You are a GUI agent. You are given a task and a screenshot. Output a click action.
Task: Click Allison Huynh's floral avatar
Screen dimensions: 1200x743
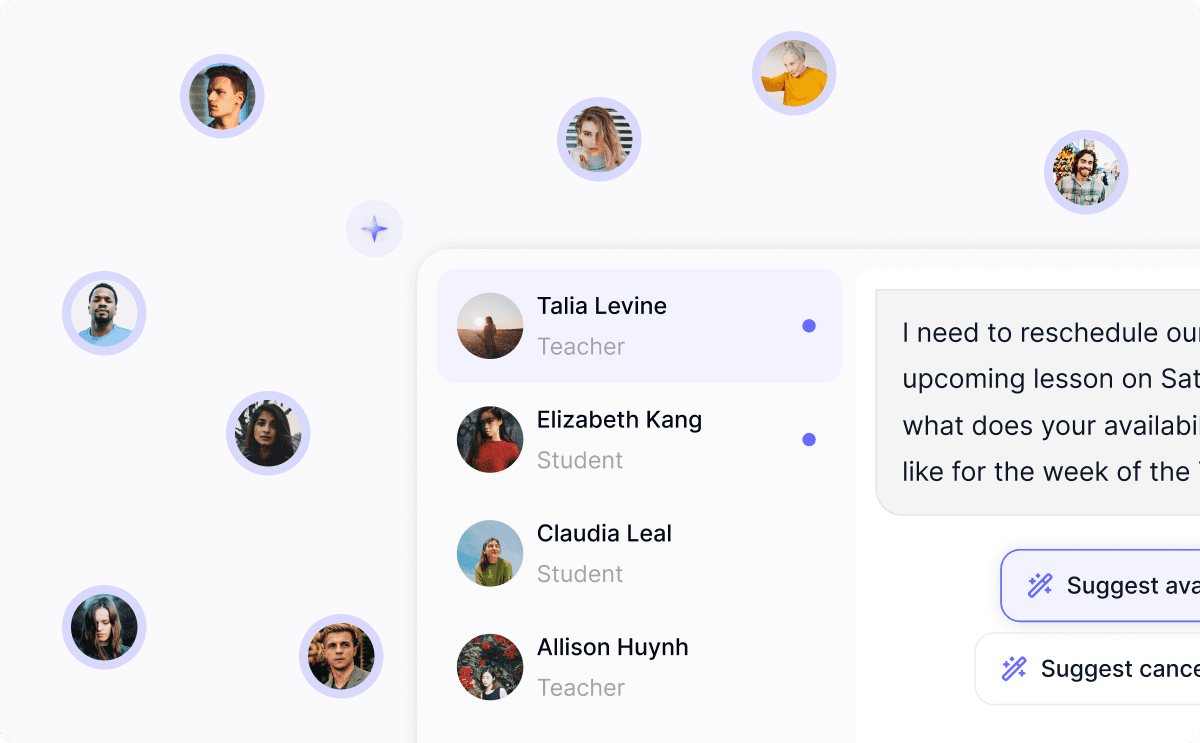pos(490,667)
